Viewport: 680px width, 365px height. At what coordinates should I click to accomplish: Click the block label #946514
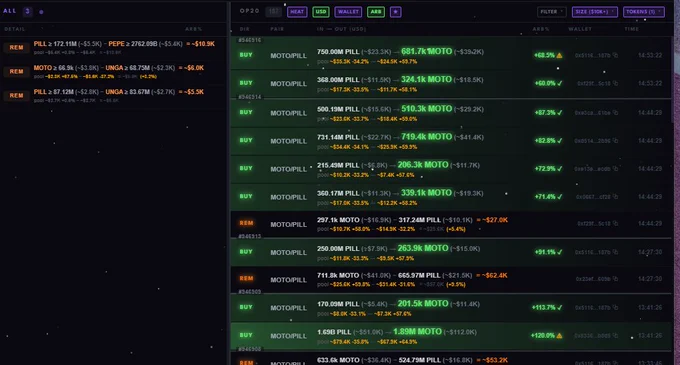(x=250, y=97)
